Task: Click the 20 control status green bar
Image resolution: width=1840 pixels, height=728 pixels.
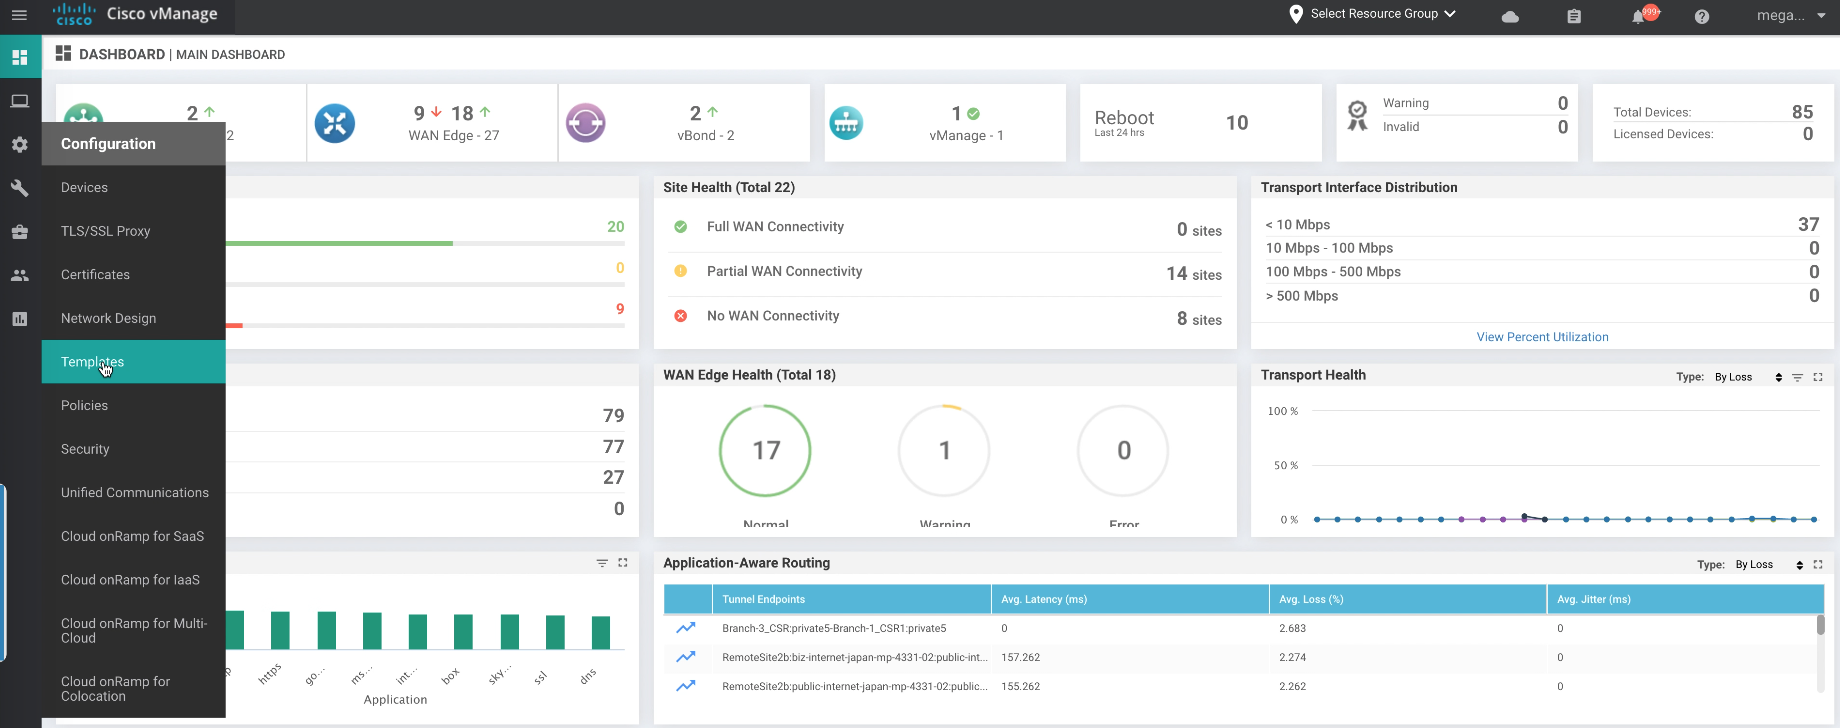Action: pos(339,243)
